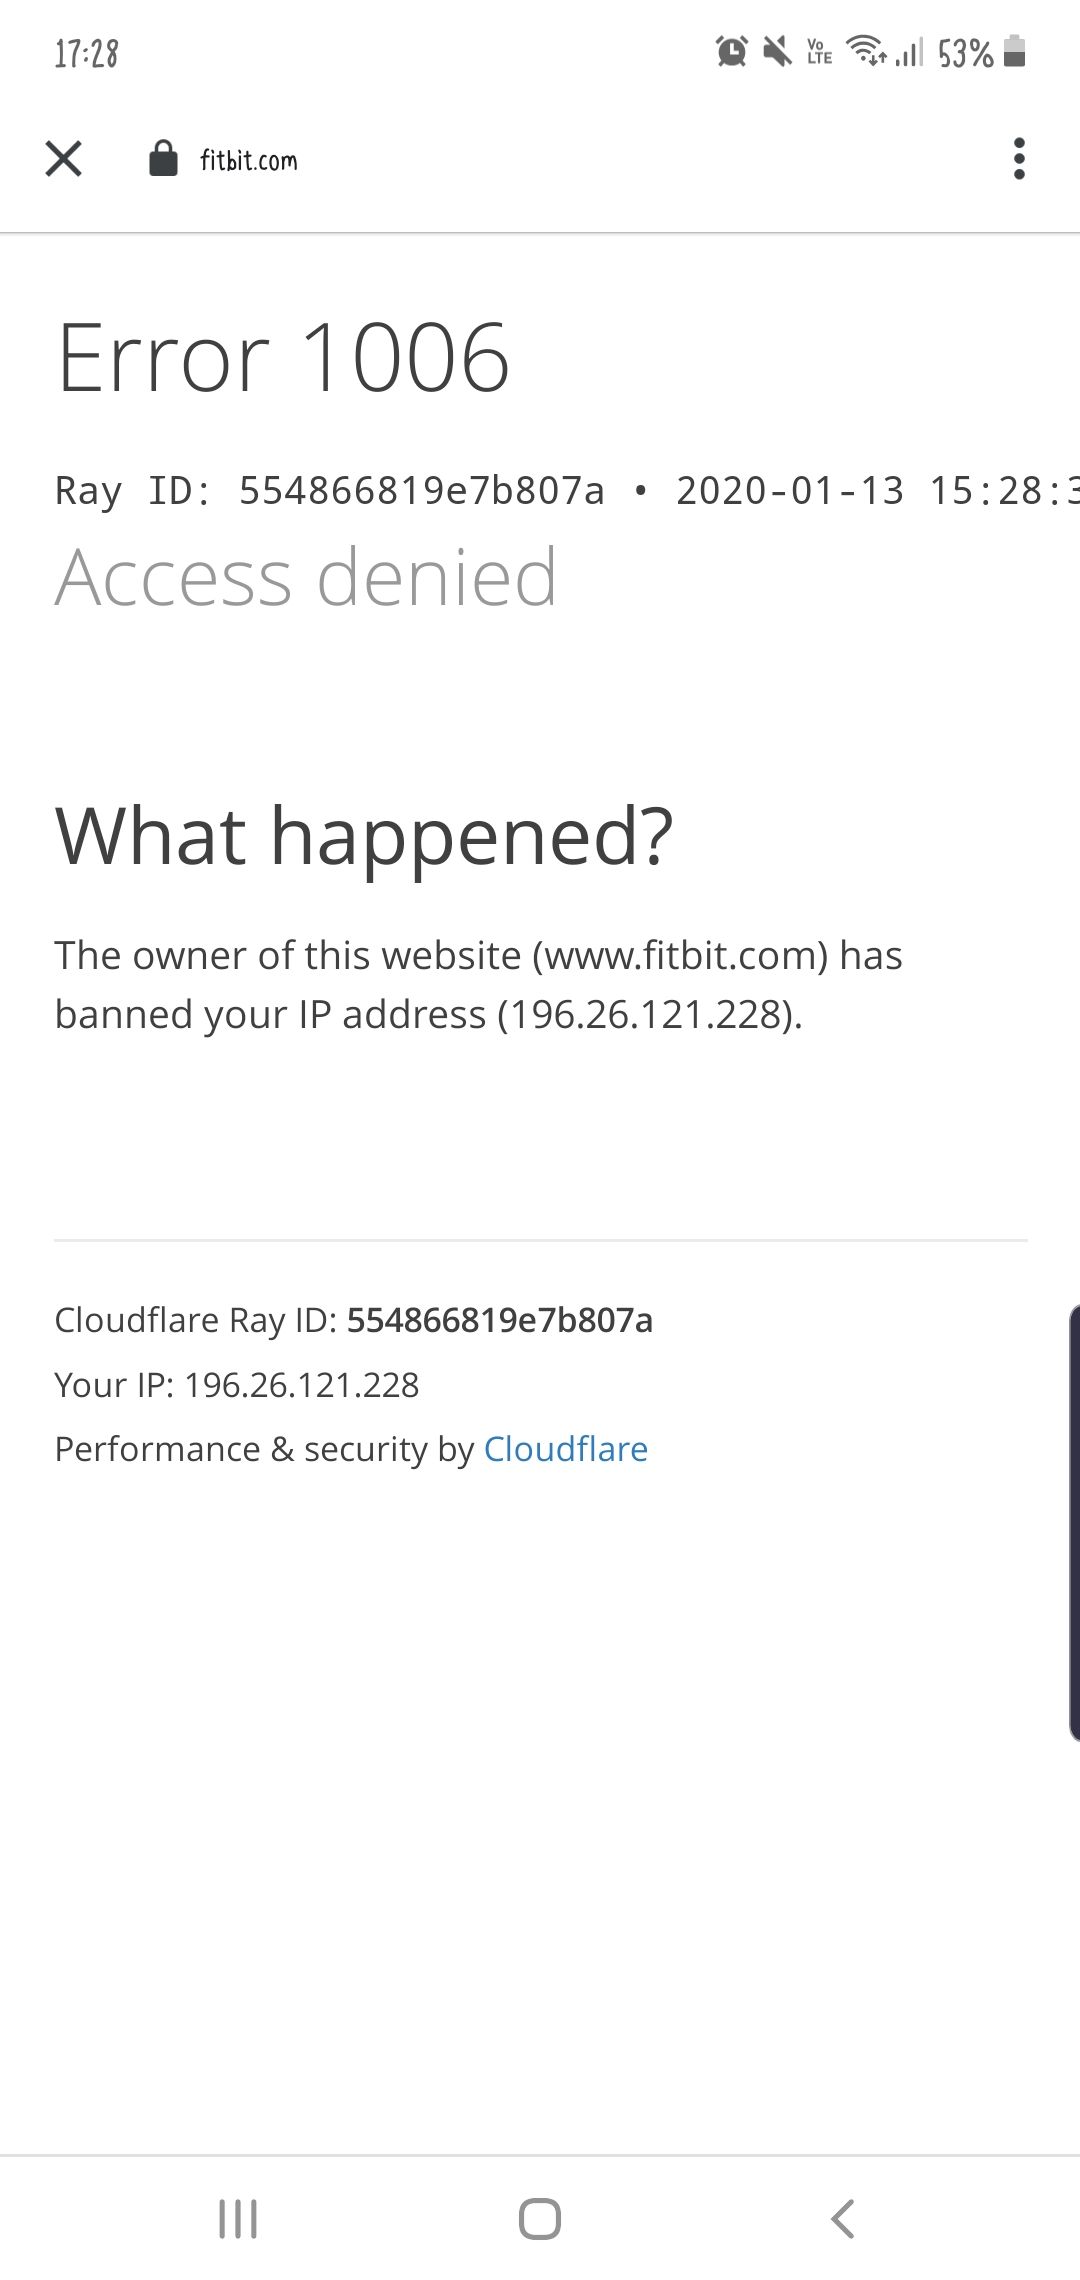Tap the "What happened?" heading
This screenshot has height=2280, width=1080.
pos(364,836)
